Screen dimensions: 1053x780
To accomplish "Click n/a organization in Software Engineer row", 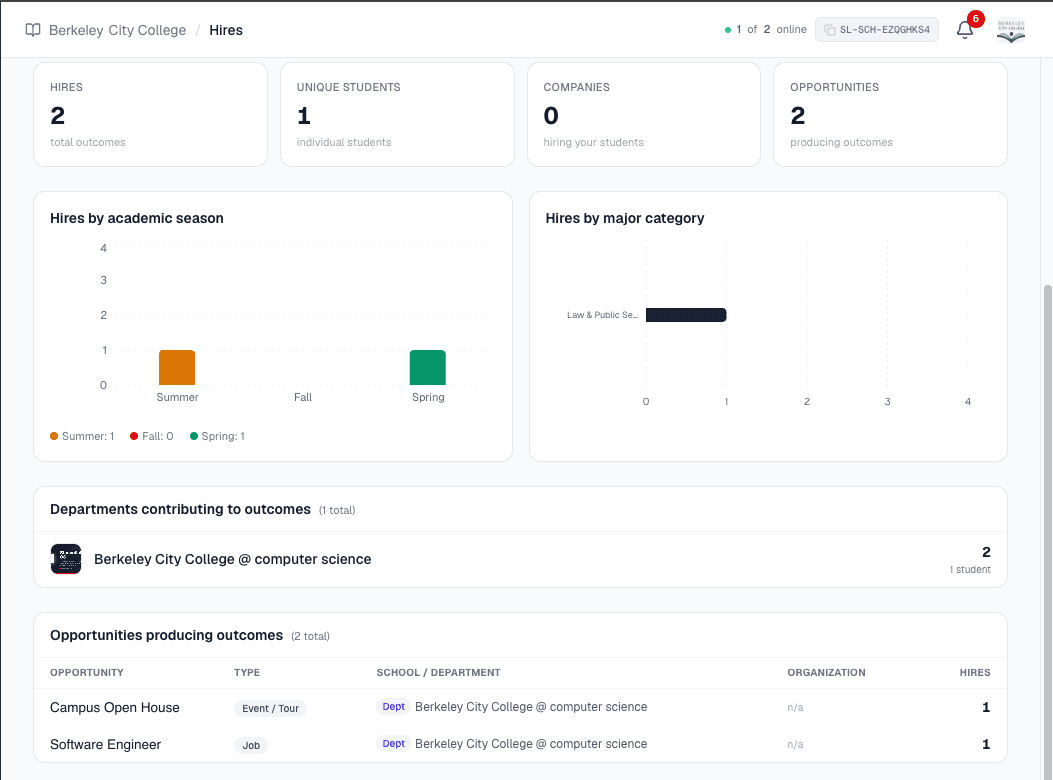I will pos(795,744).
